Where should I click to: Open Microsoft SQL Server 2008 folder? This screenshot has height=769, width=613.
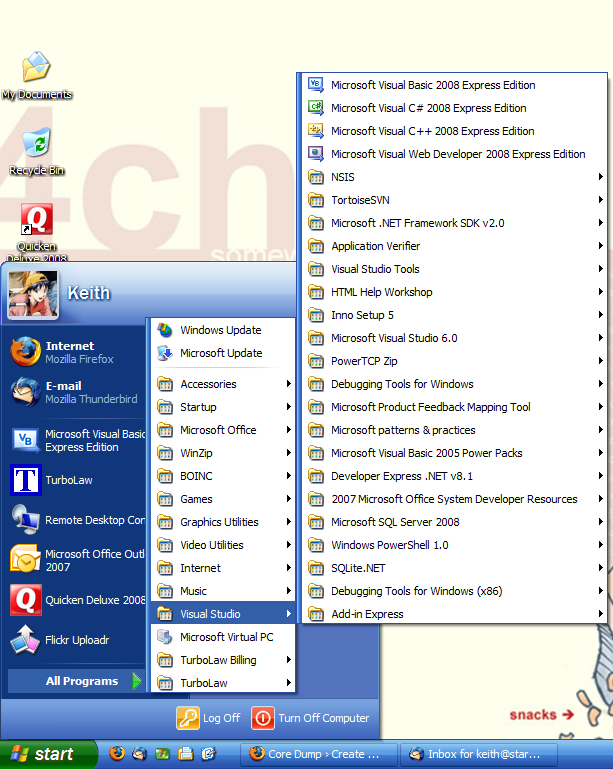[455, 522]
